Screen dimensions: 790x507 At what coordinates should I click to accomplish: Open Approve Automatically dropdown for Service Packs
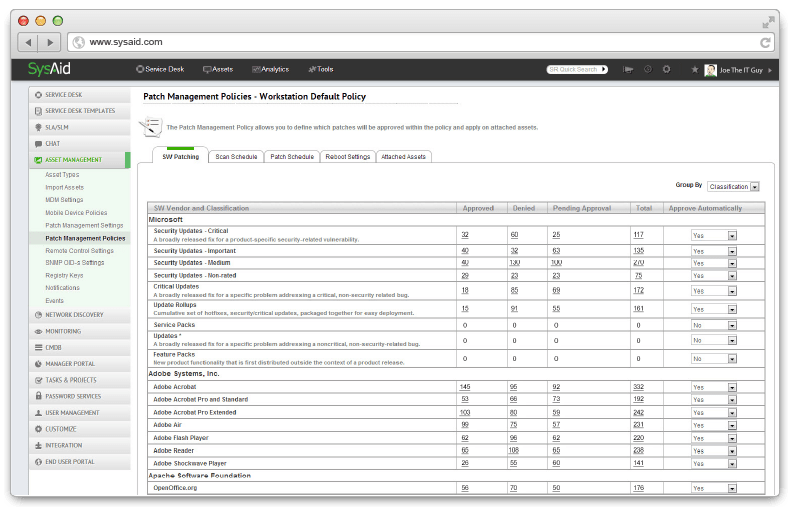tap(714, 326)
